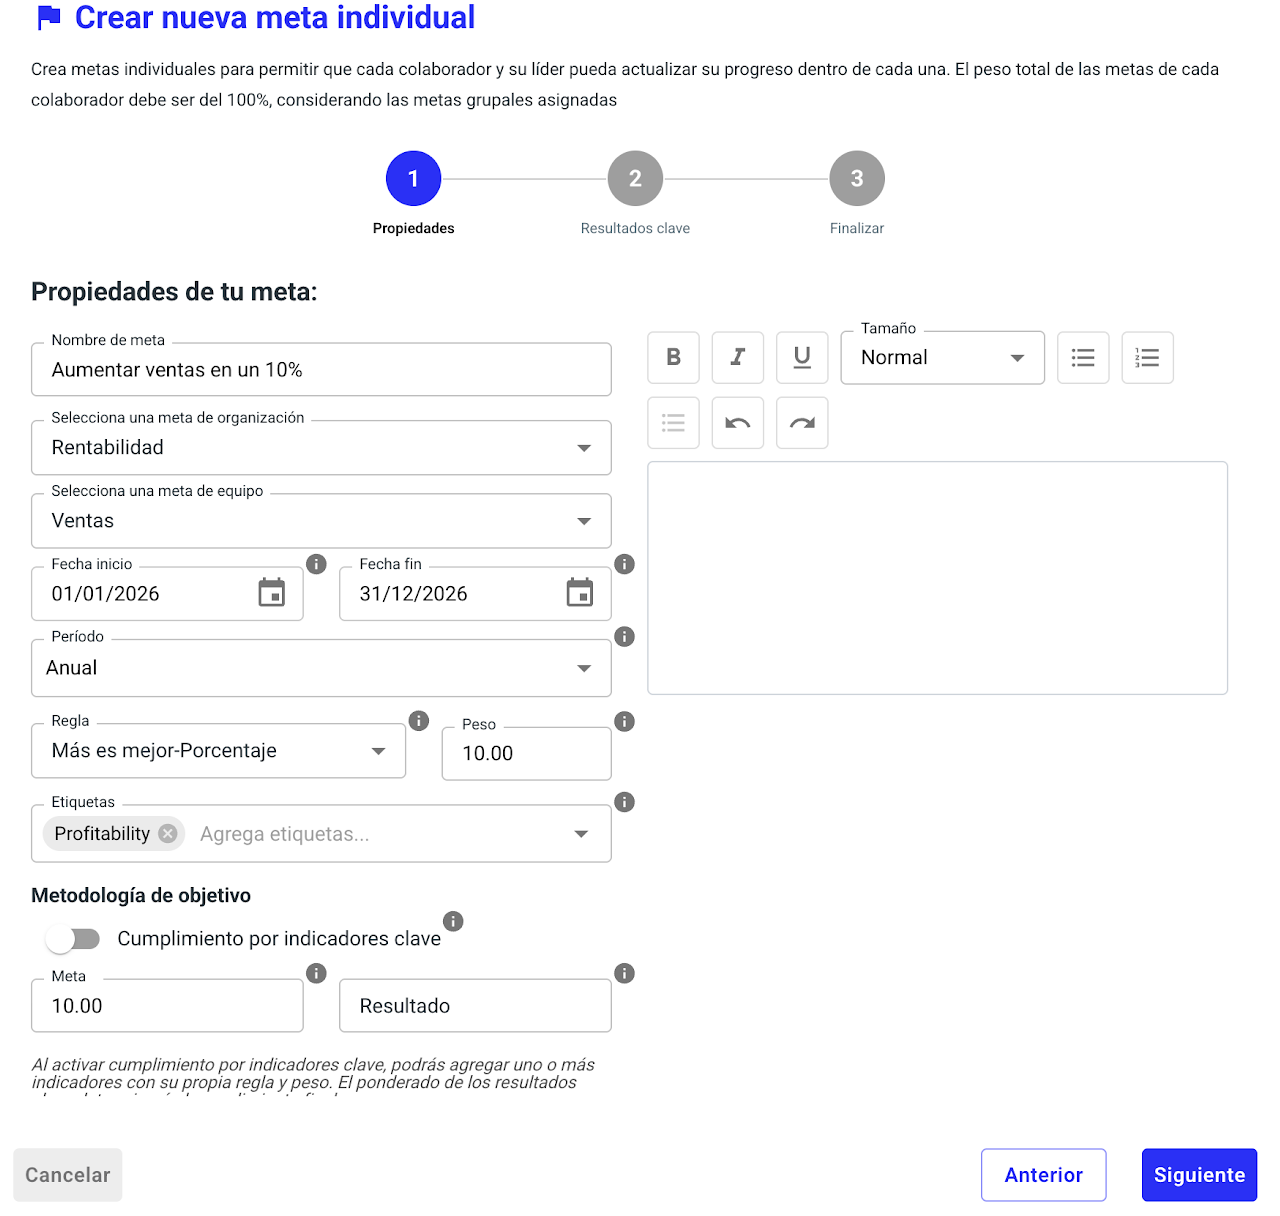Insert a numbered list in the editor
The height and width of the screenshot is (1216, 1280).
pyautogui.click(x=1147, y=357)
